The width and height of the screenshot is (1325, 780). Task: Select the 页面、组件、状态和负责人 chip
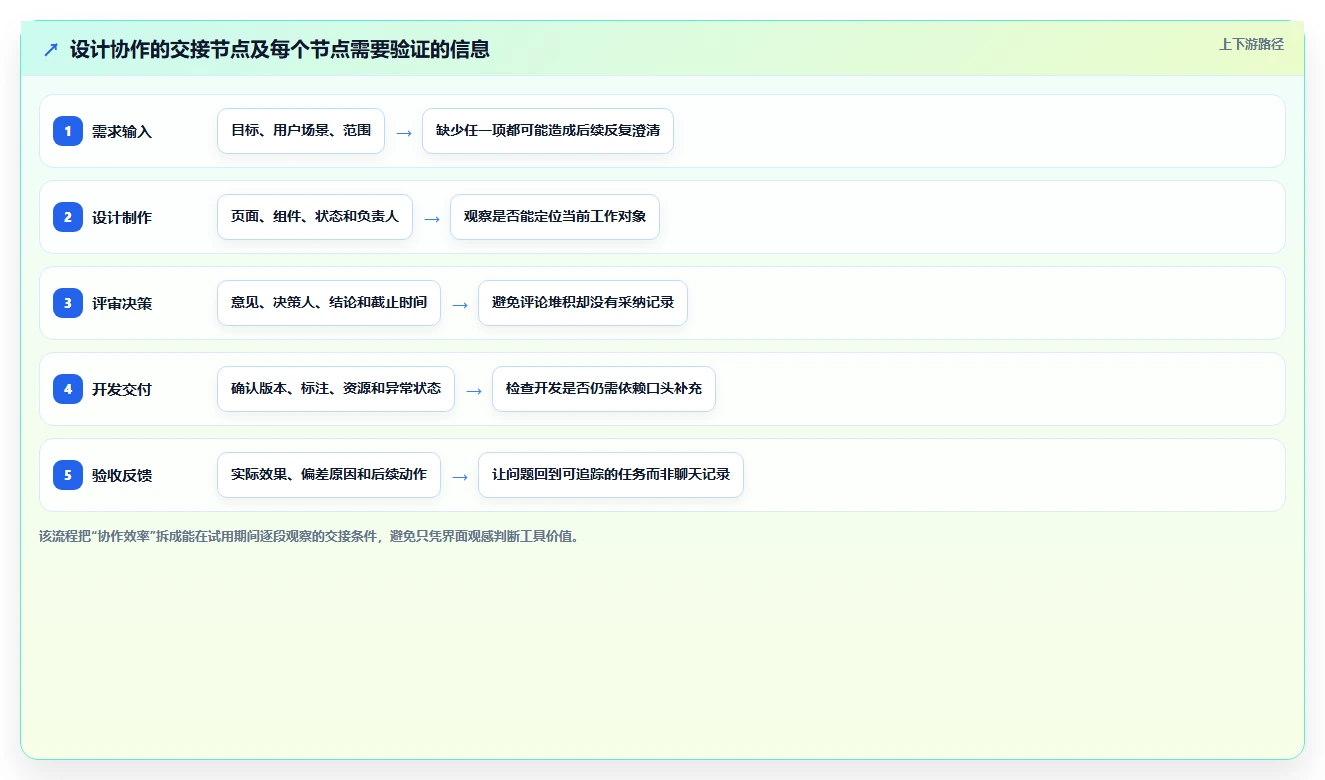[x=315, y=217]
